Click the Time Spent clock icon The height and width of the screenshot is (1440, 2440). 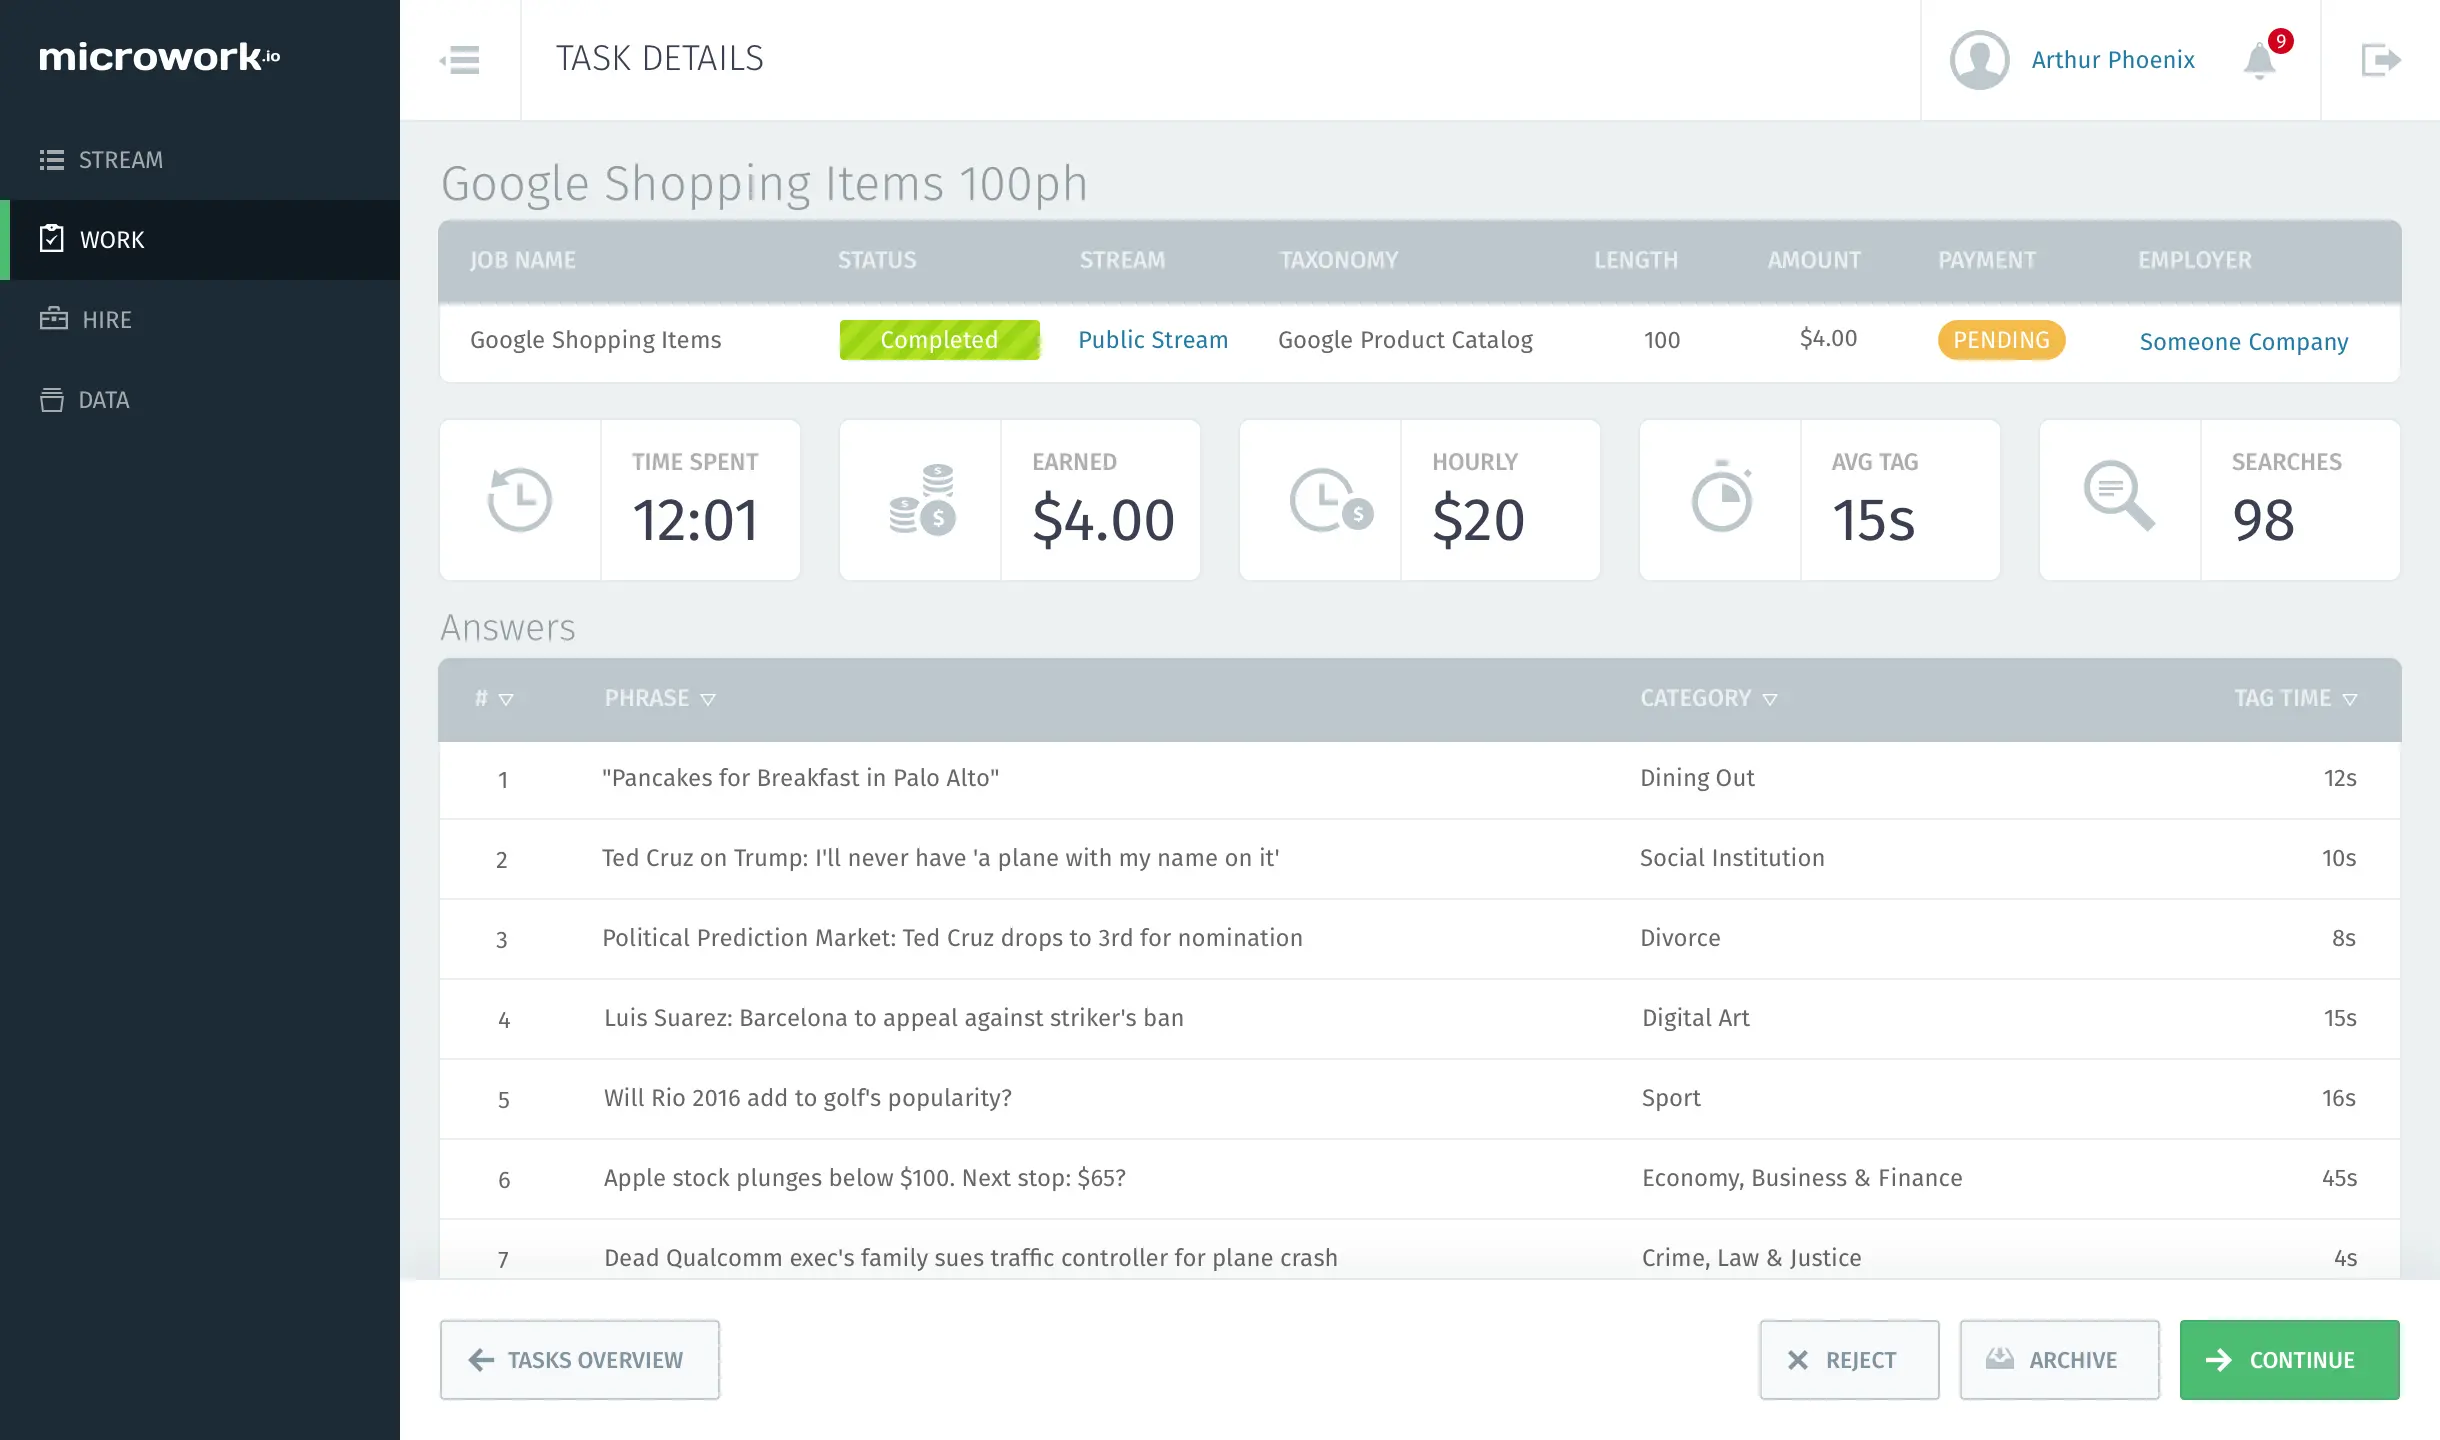pos(519,499)
